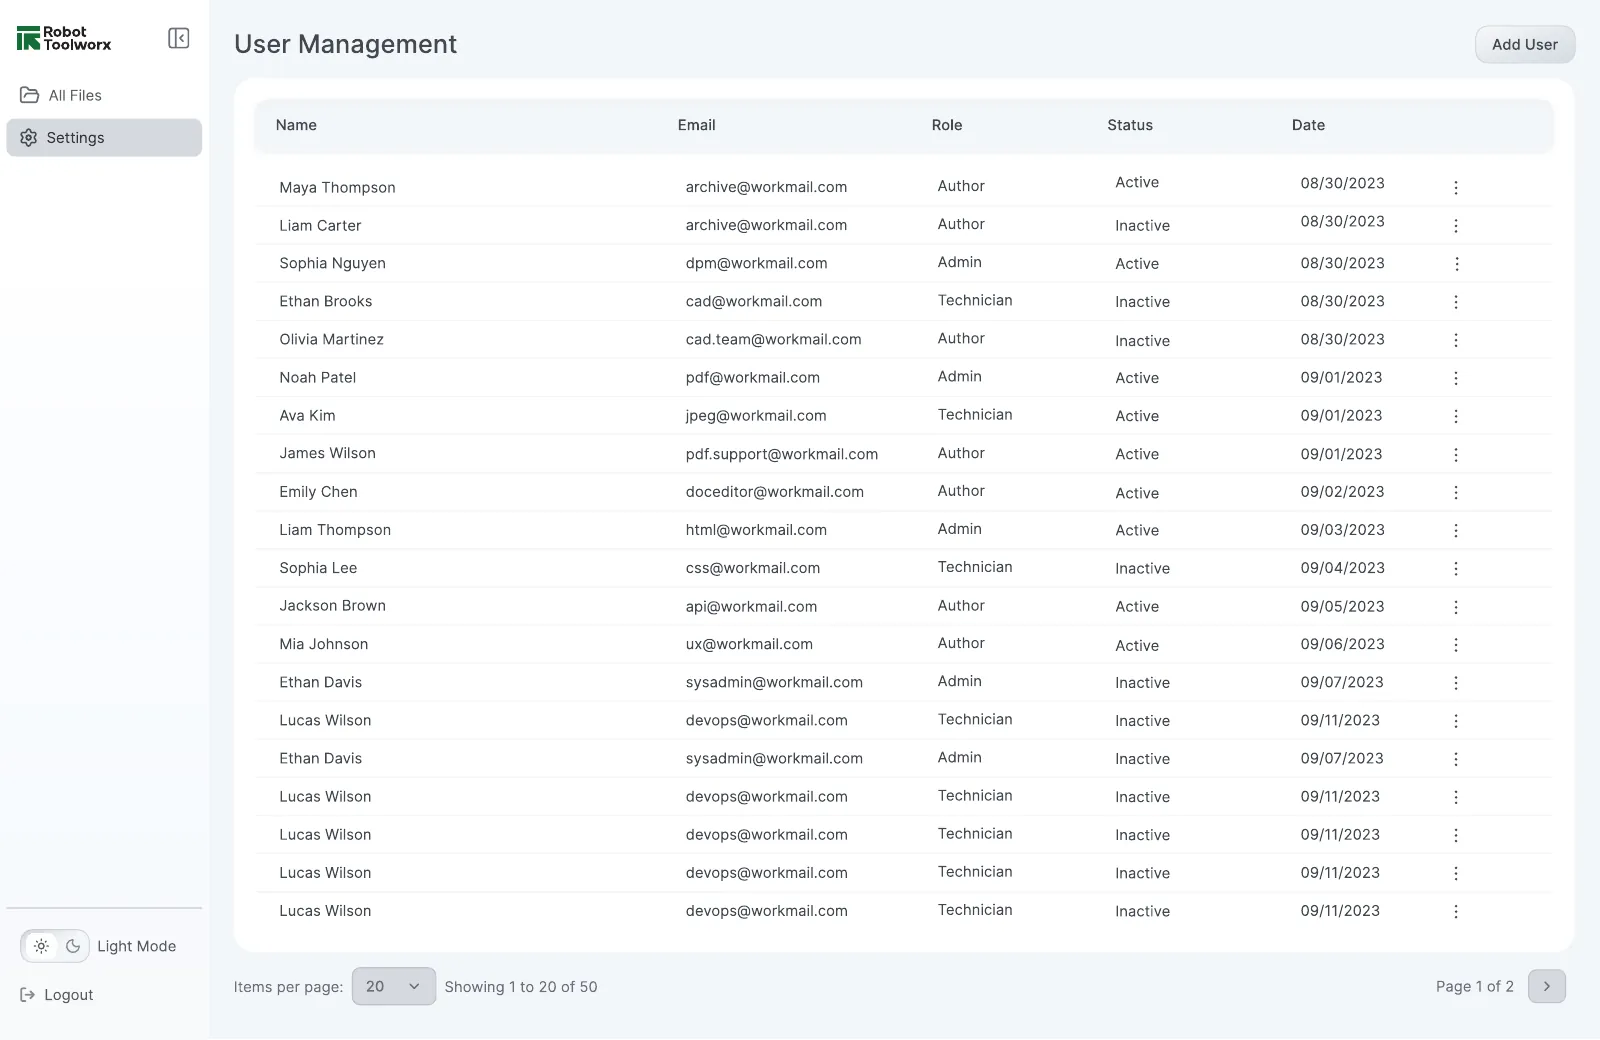Viewport: 1600px width, 1040px height.
Task: Open kebab menu for Olivia Martinez
Action: [1456, 340]
